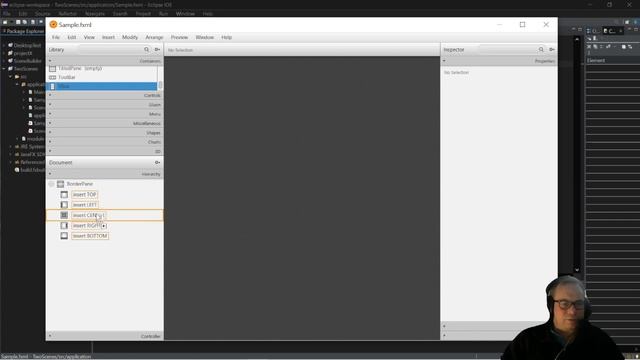Type-focus the Library search field

click(110, 49)
